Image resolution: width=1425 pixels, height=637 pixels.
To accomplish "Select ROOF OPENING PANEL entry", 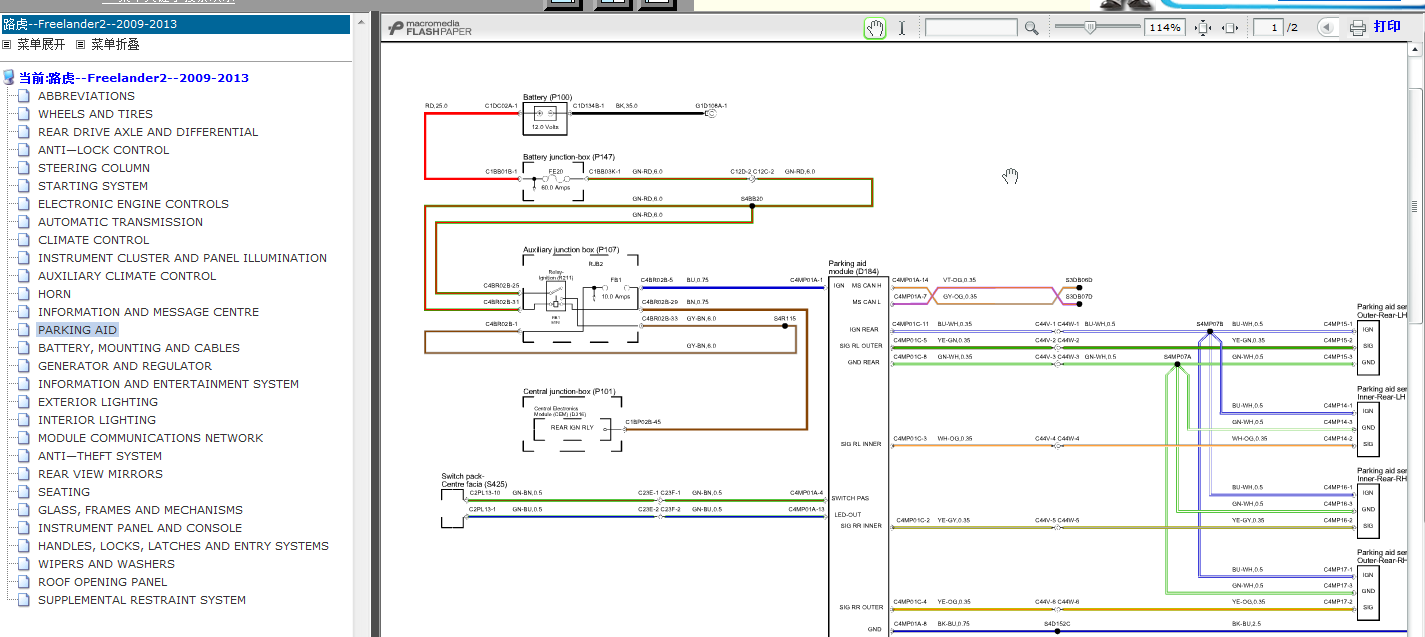I will tap(102, 582).
